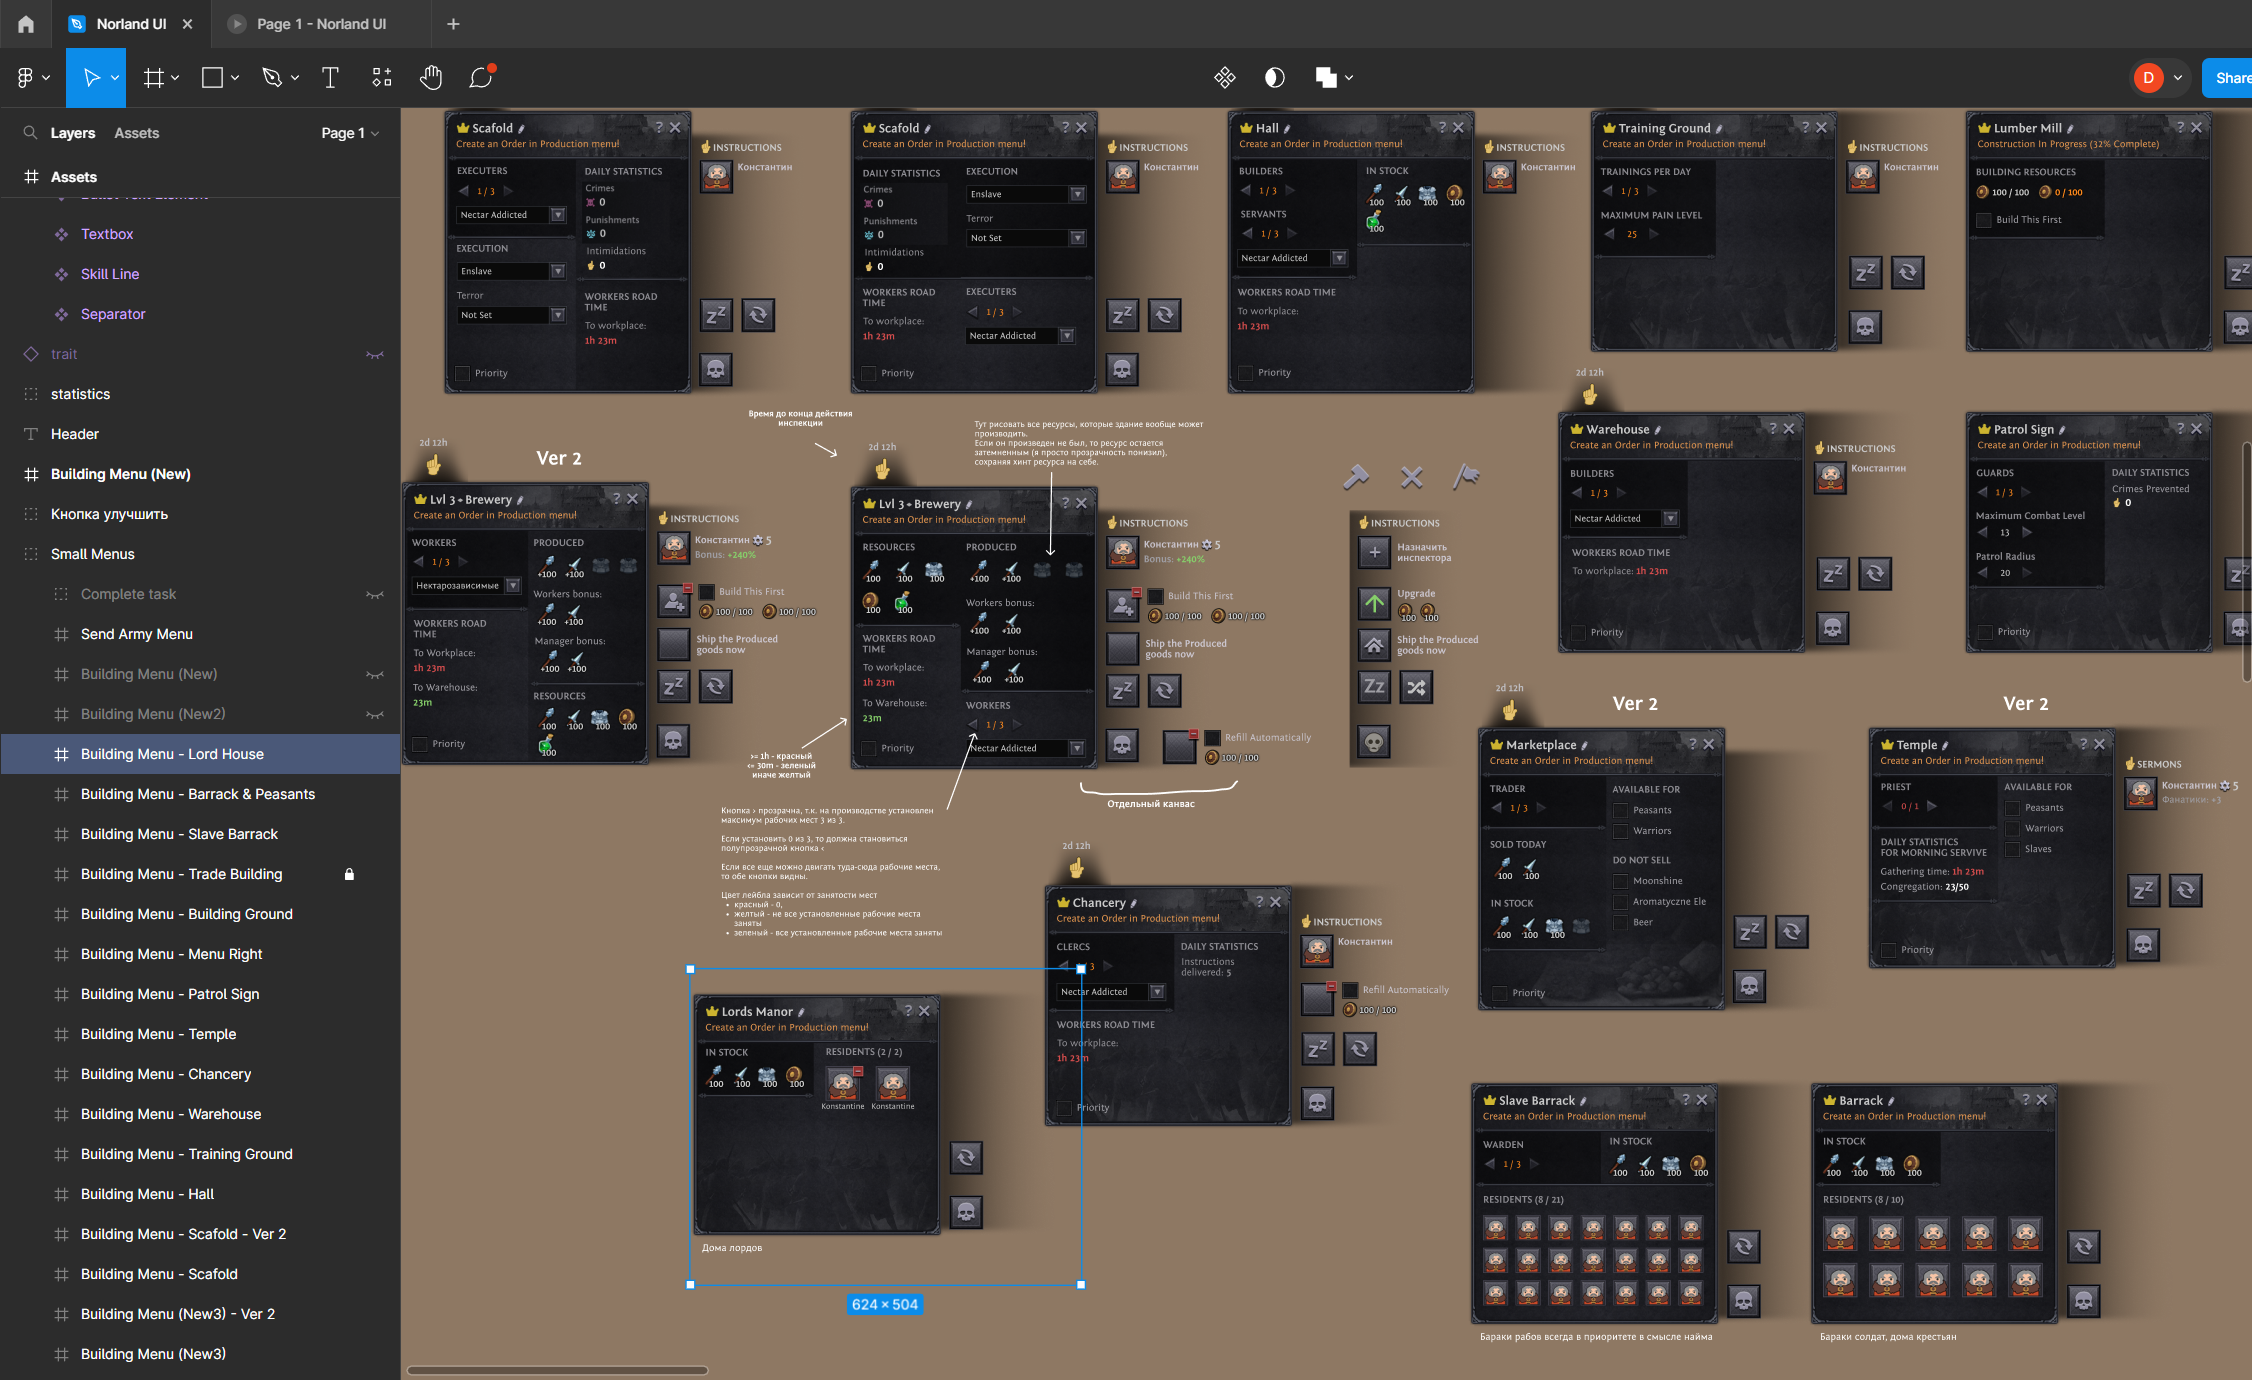The height and width of the screenshot is (1380, 2252).
Task: Select the Building Menu - Scafold - Ver 2 layer
Action: [200, 1234]
